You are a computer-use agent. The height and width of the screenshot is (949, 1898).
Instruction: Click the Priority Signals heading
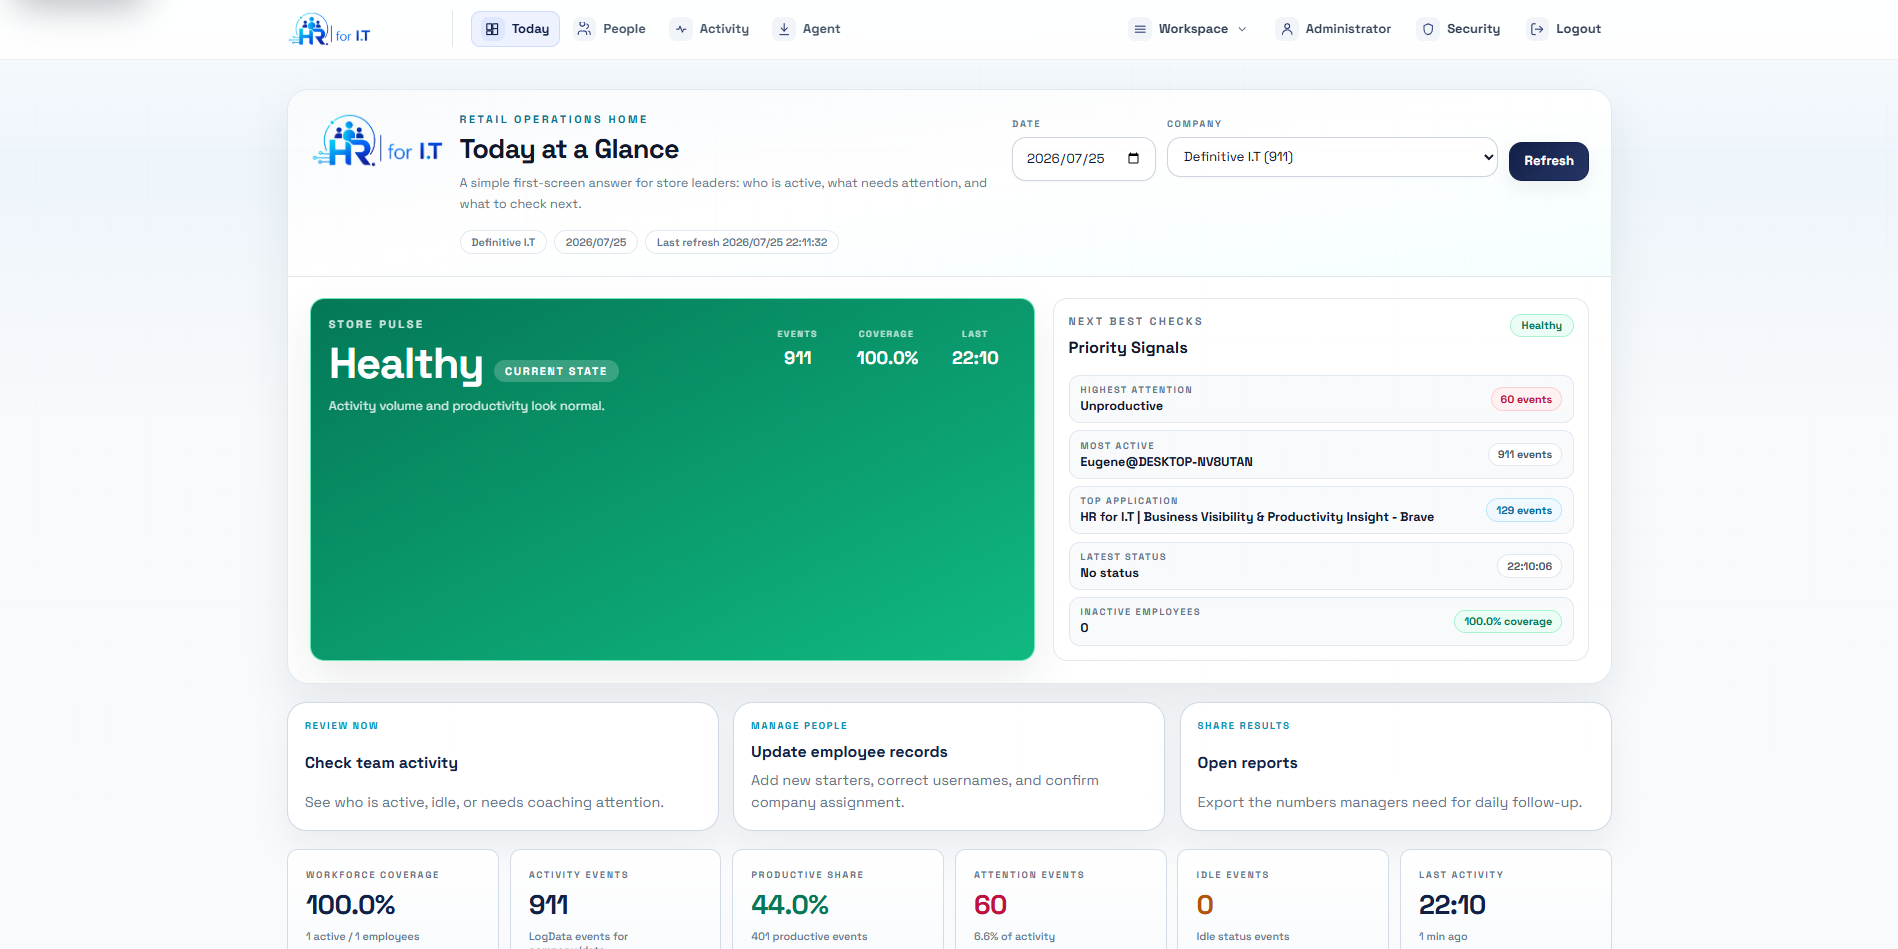(x=1128, y=347)
